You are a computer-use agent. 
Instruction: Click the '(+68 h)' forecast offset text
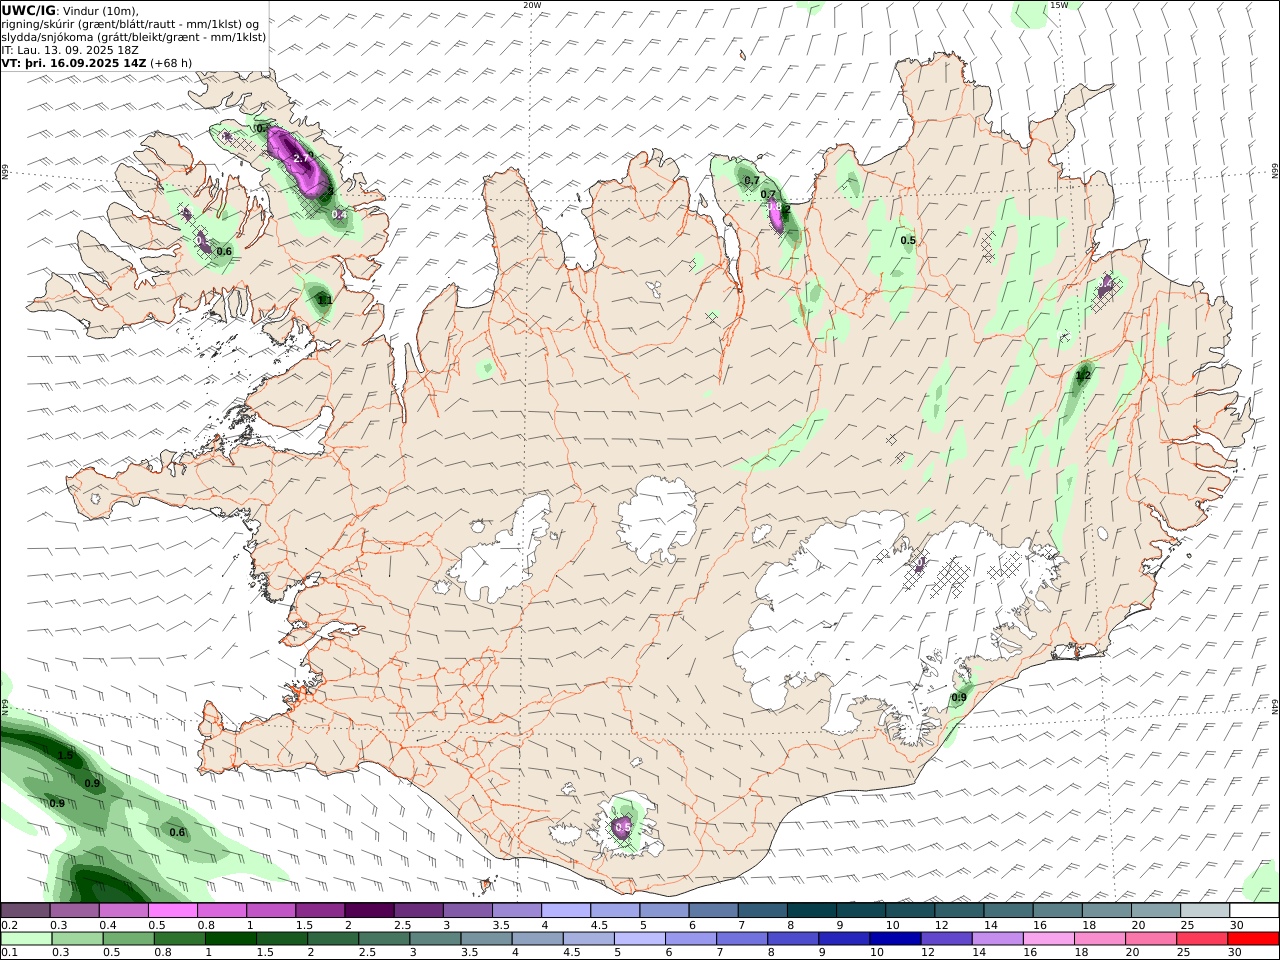[x=171, y=63]
